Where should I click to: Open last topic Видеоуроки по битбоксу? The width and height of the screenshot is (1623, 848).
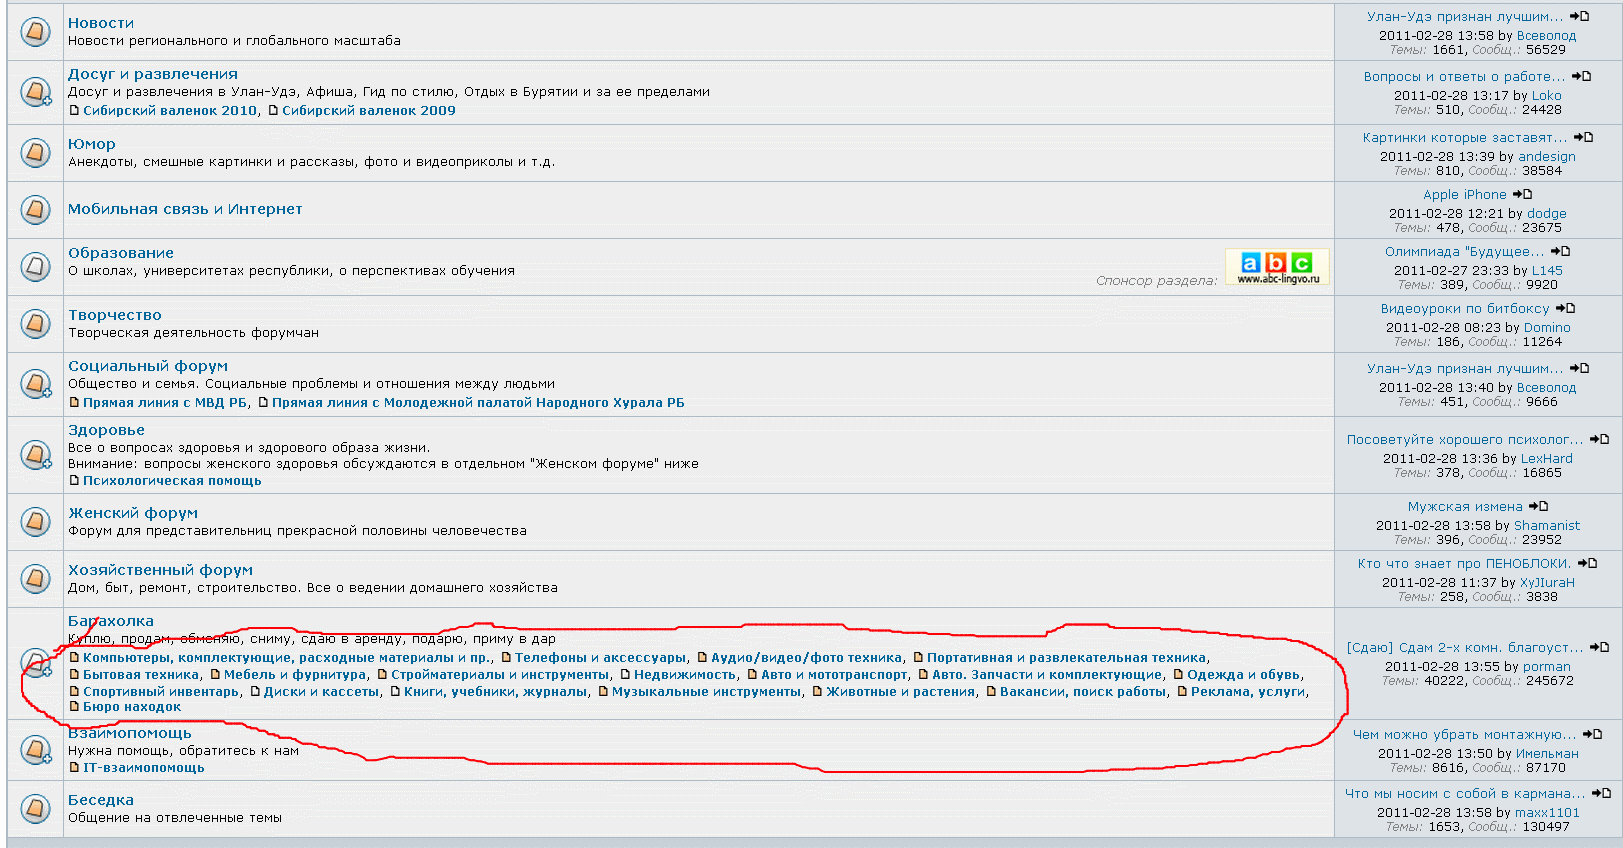click(x=1465, y=309)
